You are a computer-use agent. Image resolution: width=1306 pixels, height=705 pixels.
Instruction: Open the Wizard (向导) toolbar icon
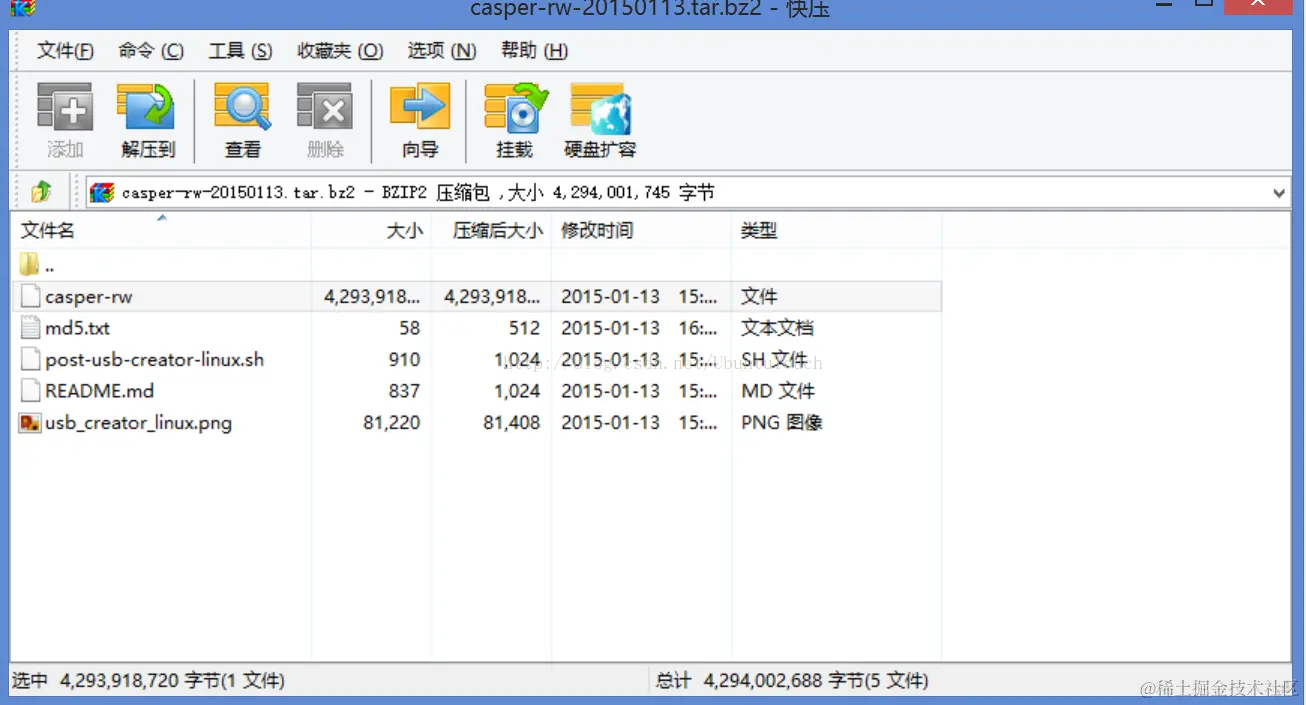coord(420,108)
